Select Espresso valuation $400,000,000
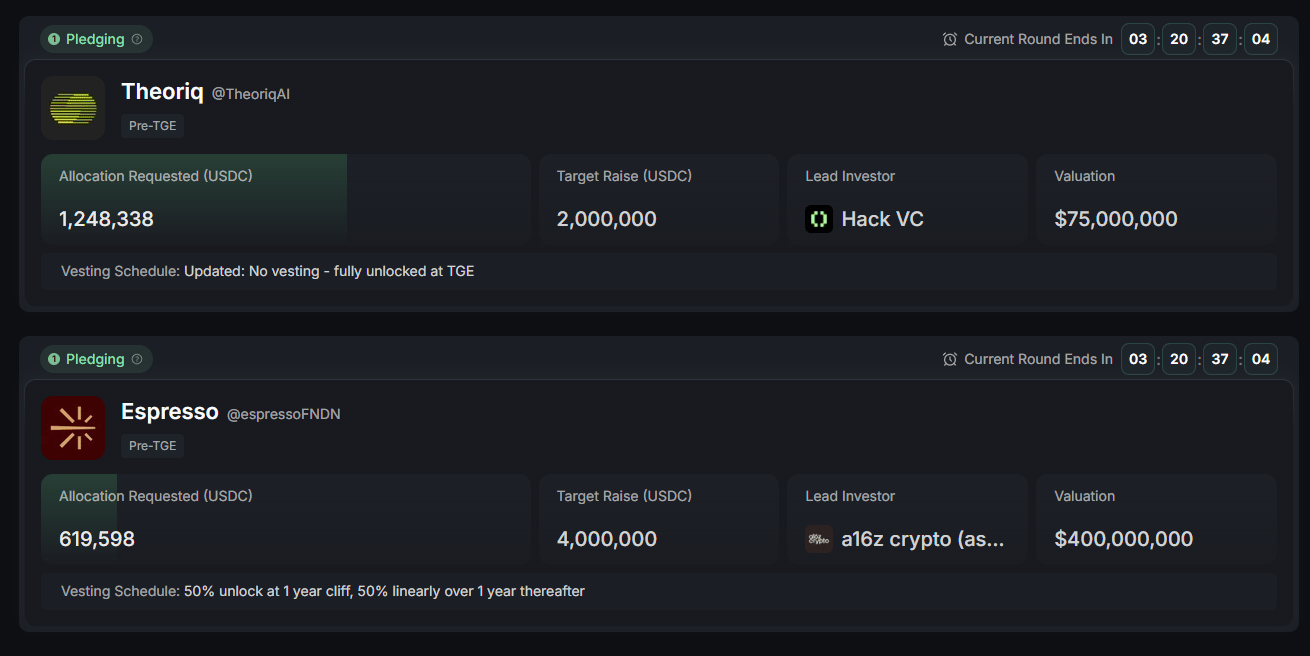 click(x=1124, y=539)
